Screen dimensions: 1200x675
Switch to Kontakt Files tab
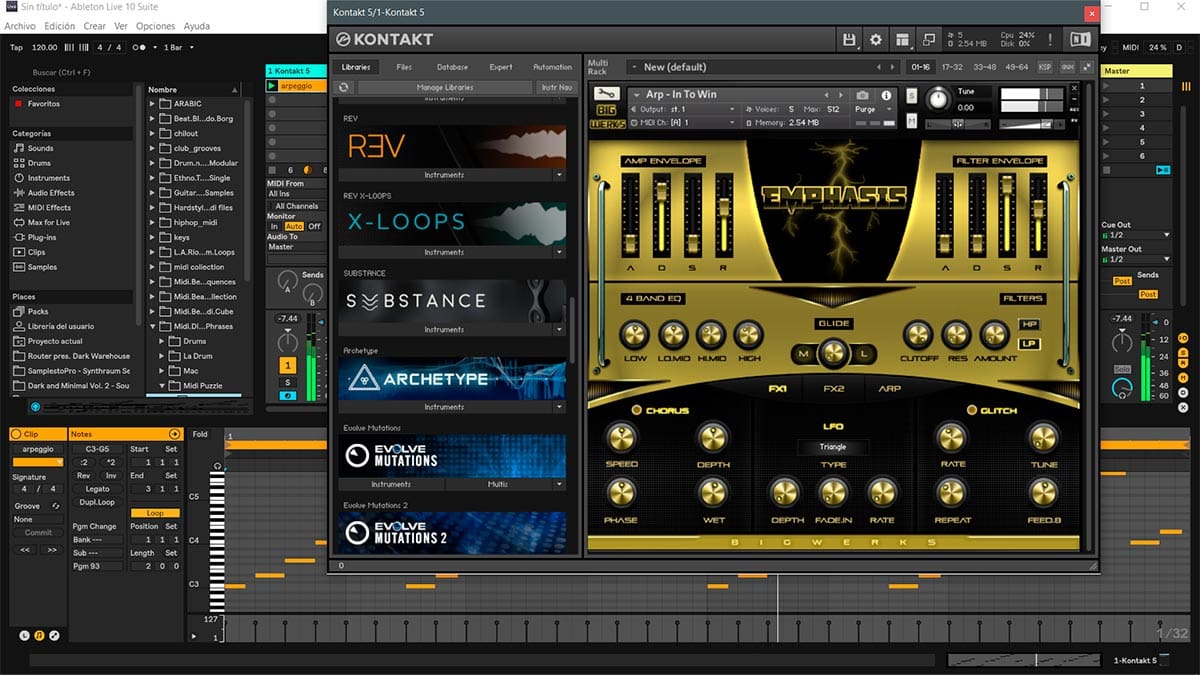point(404,67)
